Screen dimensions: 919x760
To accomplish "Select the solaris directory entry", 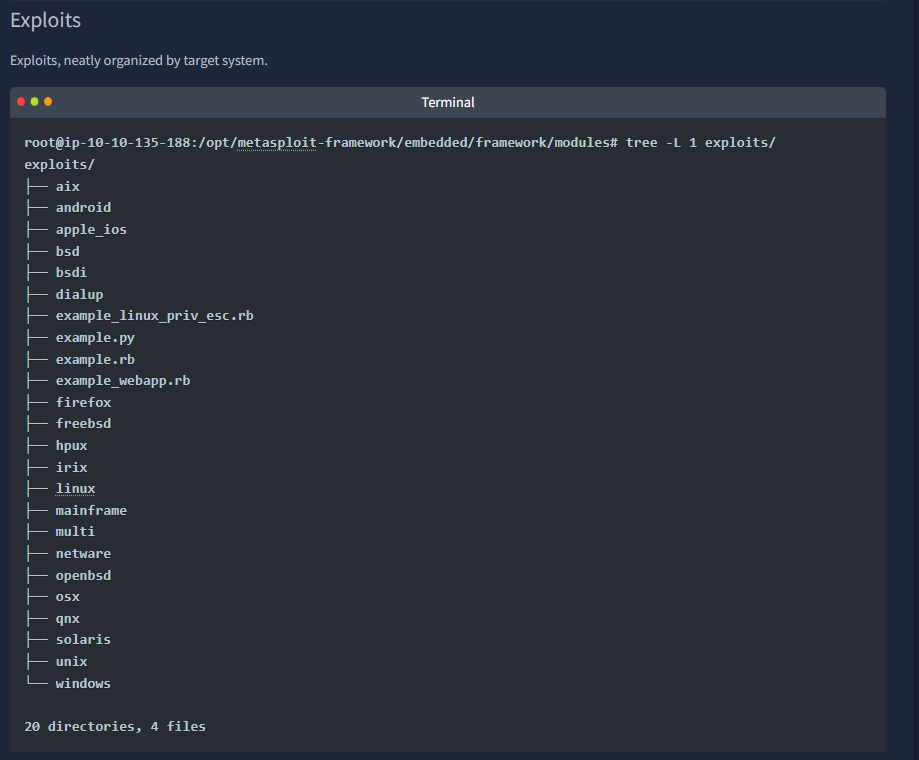I will [x=83, y=640].
